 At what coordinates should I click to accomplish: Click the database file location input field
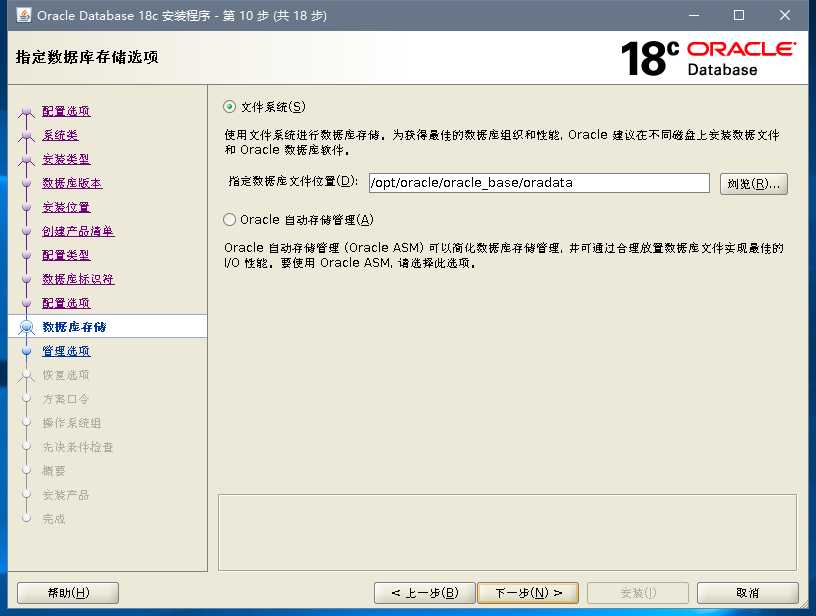[x=539, y=183]
